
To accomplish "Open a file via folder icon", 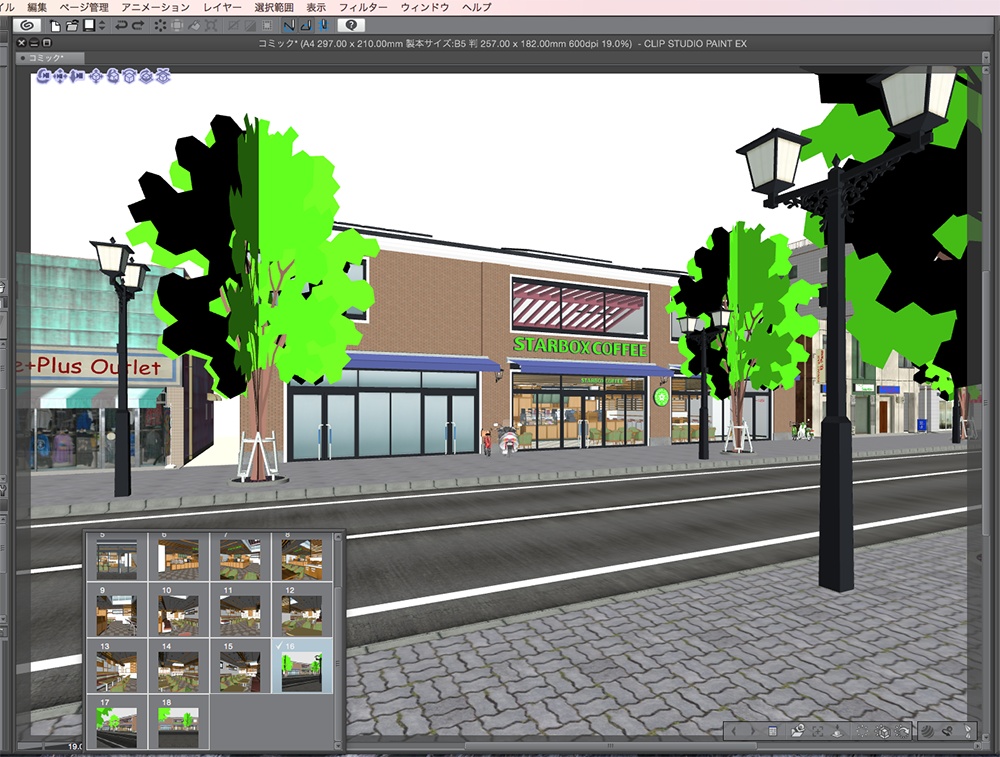I will tap(72, 26).
